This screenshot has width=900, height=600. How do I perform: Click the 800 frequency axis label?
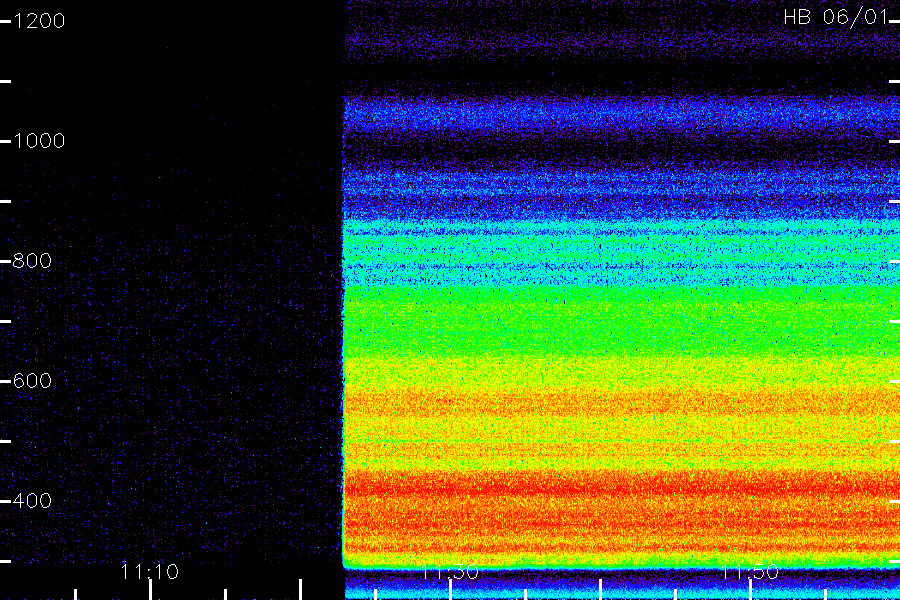tap(32, 261)
